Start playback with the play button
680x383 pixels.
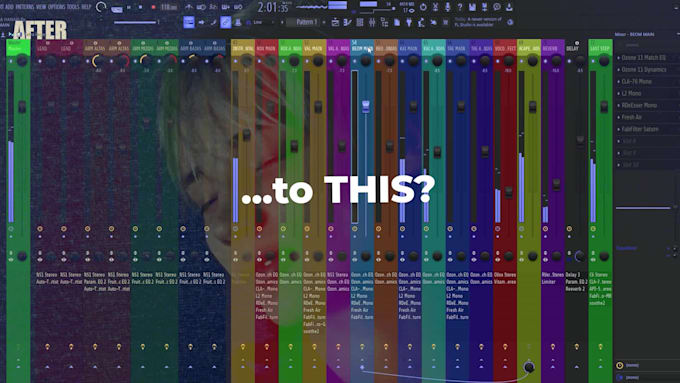[x=129, y=7]
